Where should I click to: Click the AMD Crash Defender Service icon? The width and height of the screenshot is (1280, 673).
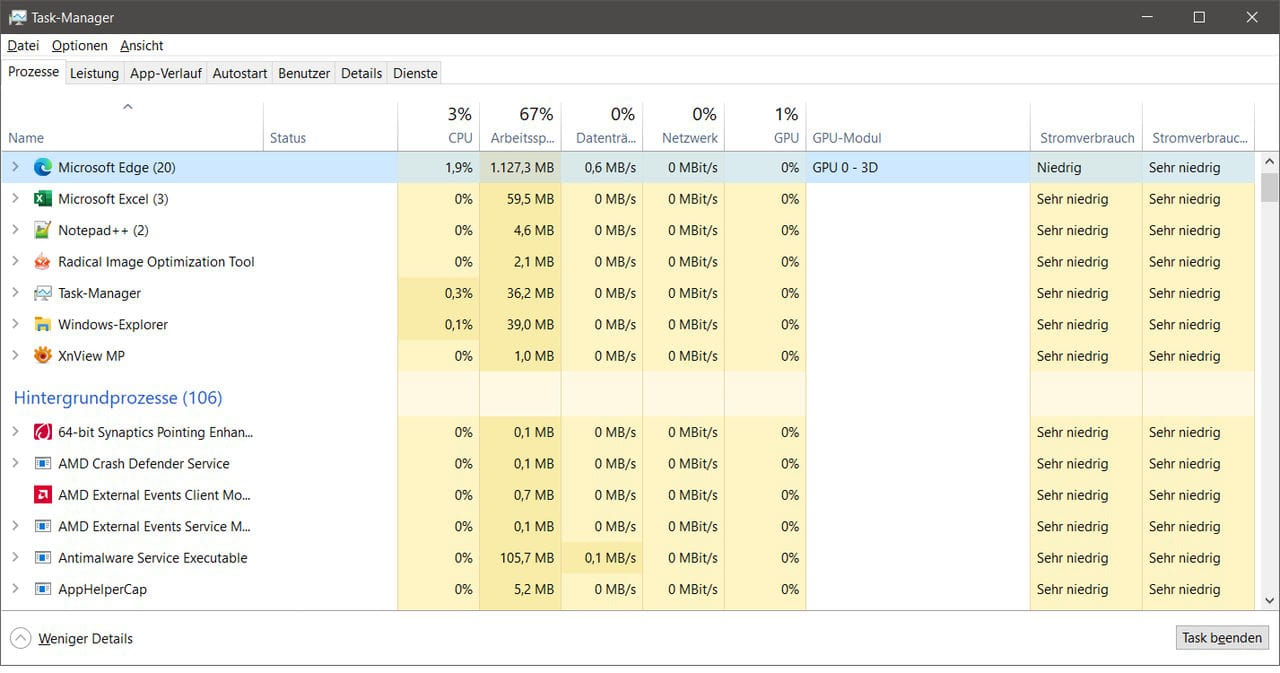tap(42, 464)
